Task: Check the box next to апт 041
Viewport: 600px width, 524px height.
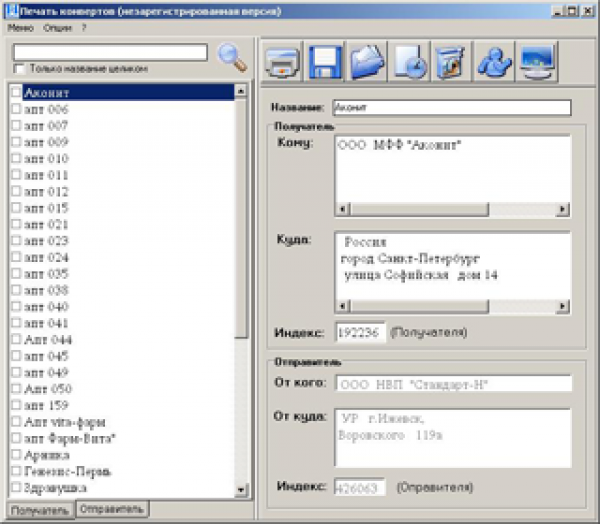Action: point(16,323)
